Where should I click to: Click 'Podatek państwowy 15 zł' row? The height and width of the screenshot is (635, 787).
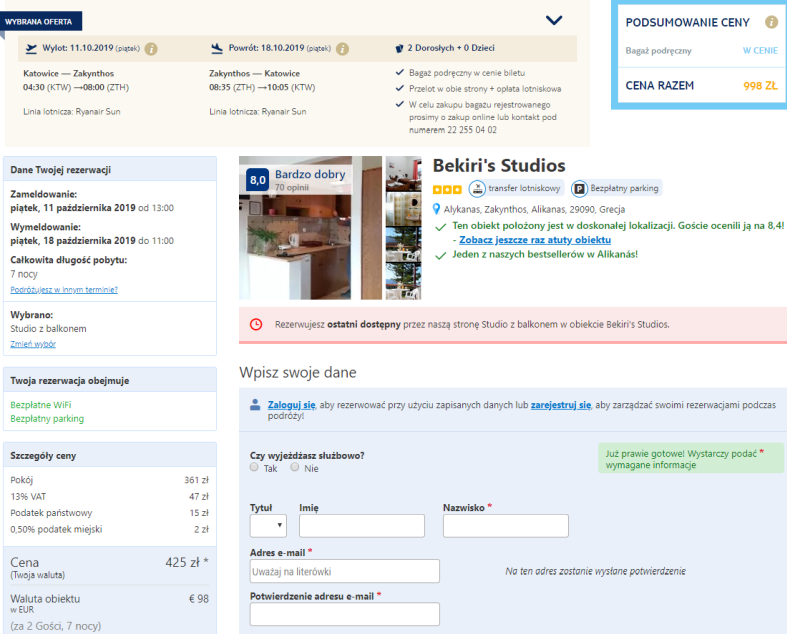(109, 513)
